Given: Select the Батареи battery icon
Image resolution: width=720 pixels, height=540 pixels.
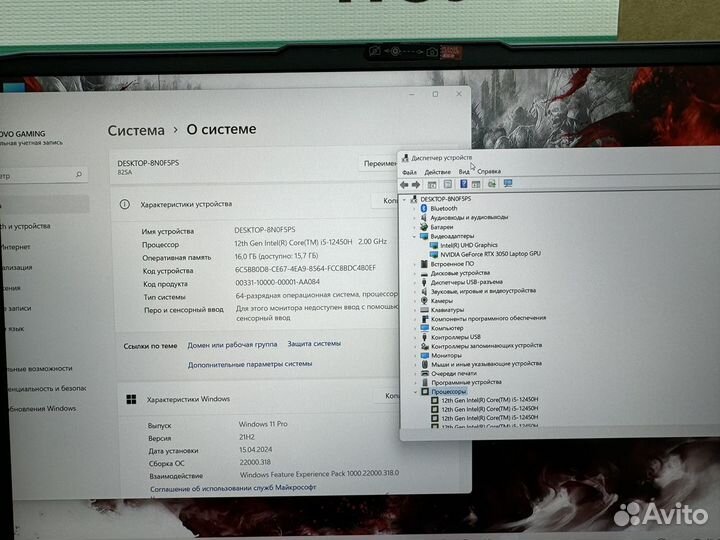Looking at the screenshot, I should (424, 227).
